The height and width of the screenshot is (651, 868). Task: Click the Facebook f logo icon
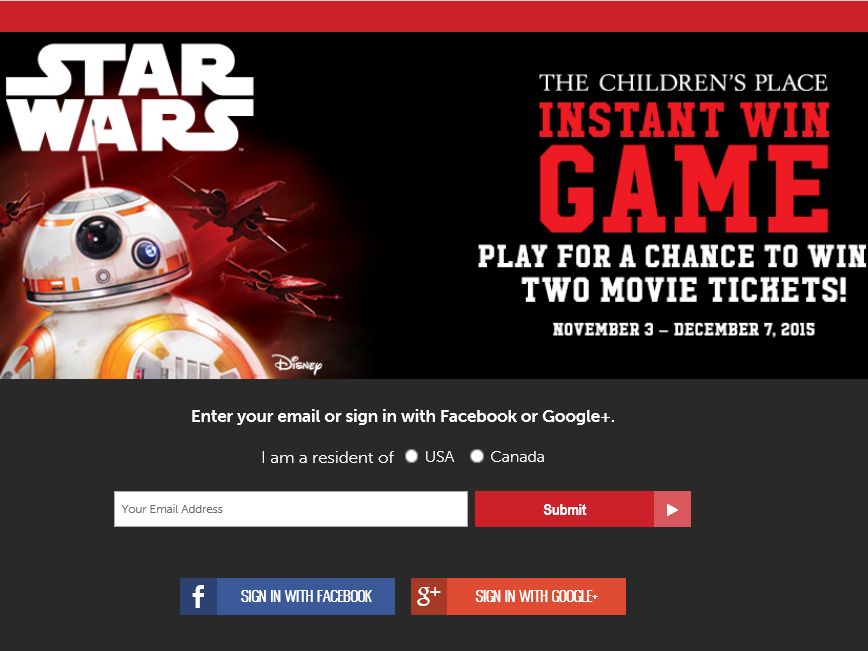198,596
